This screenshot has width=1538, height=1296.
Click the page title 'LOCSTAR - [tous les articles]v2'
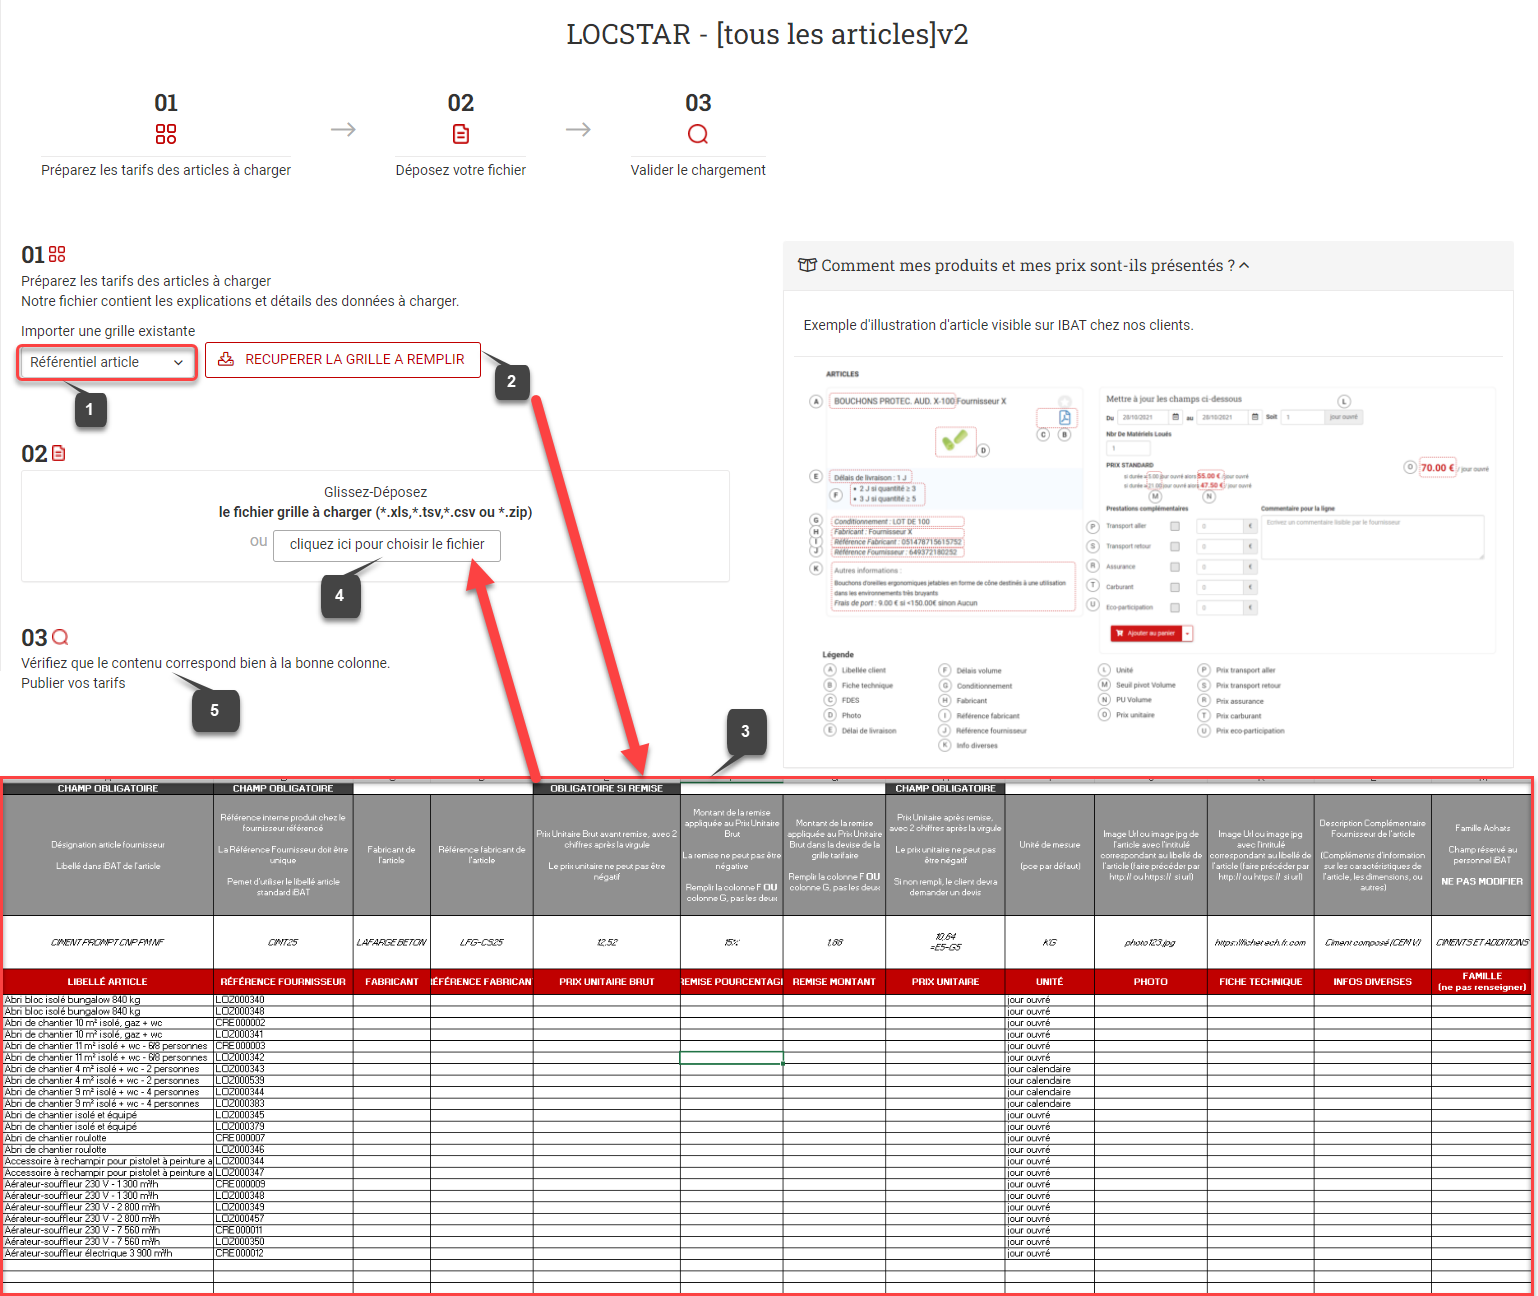pos(768,35)
